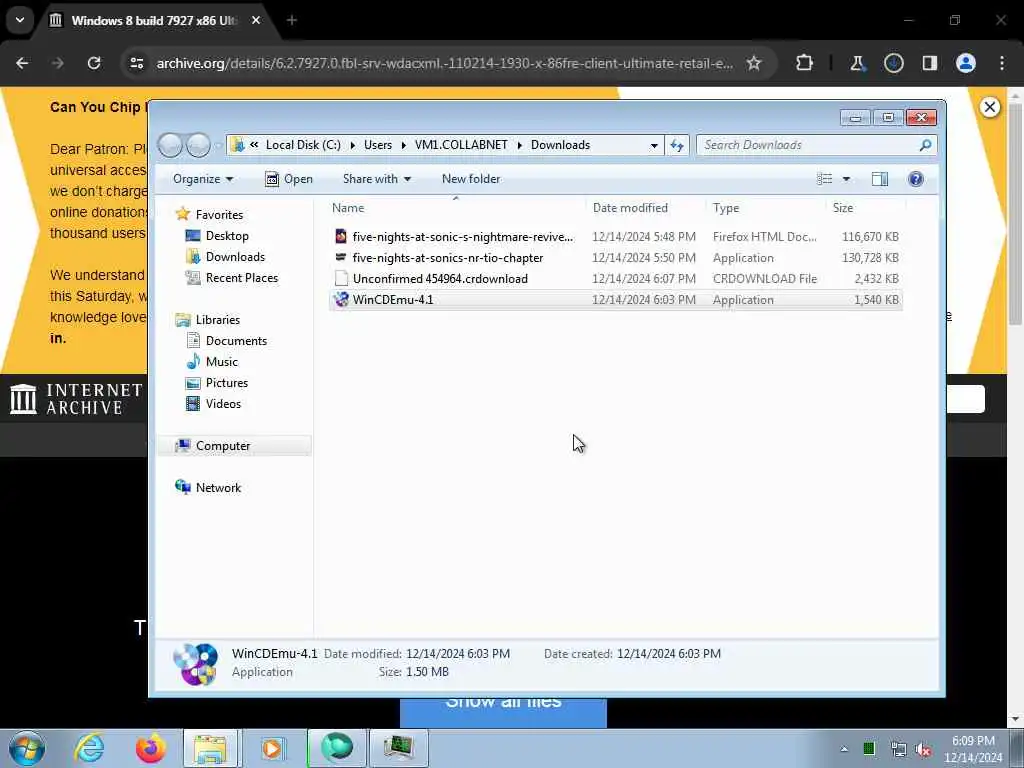Launch Internet Explorer from taskbar
1024x768 pixels.
coord(89,748)
